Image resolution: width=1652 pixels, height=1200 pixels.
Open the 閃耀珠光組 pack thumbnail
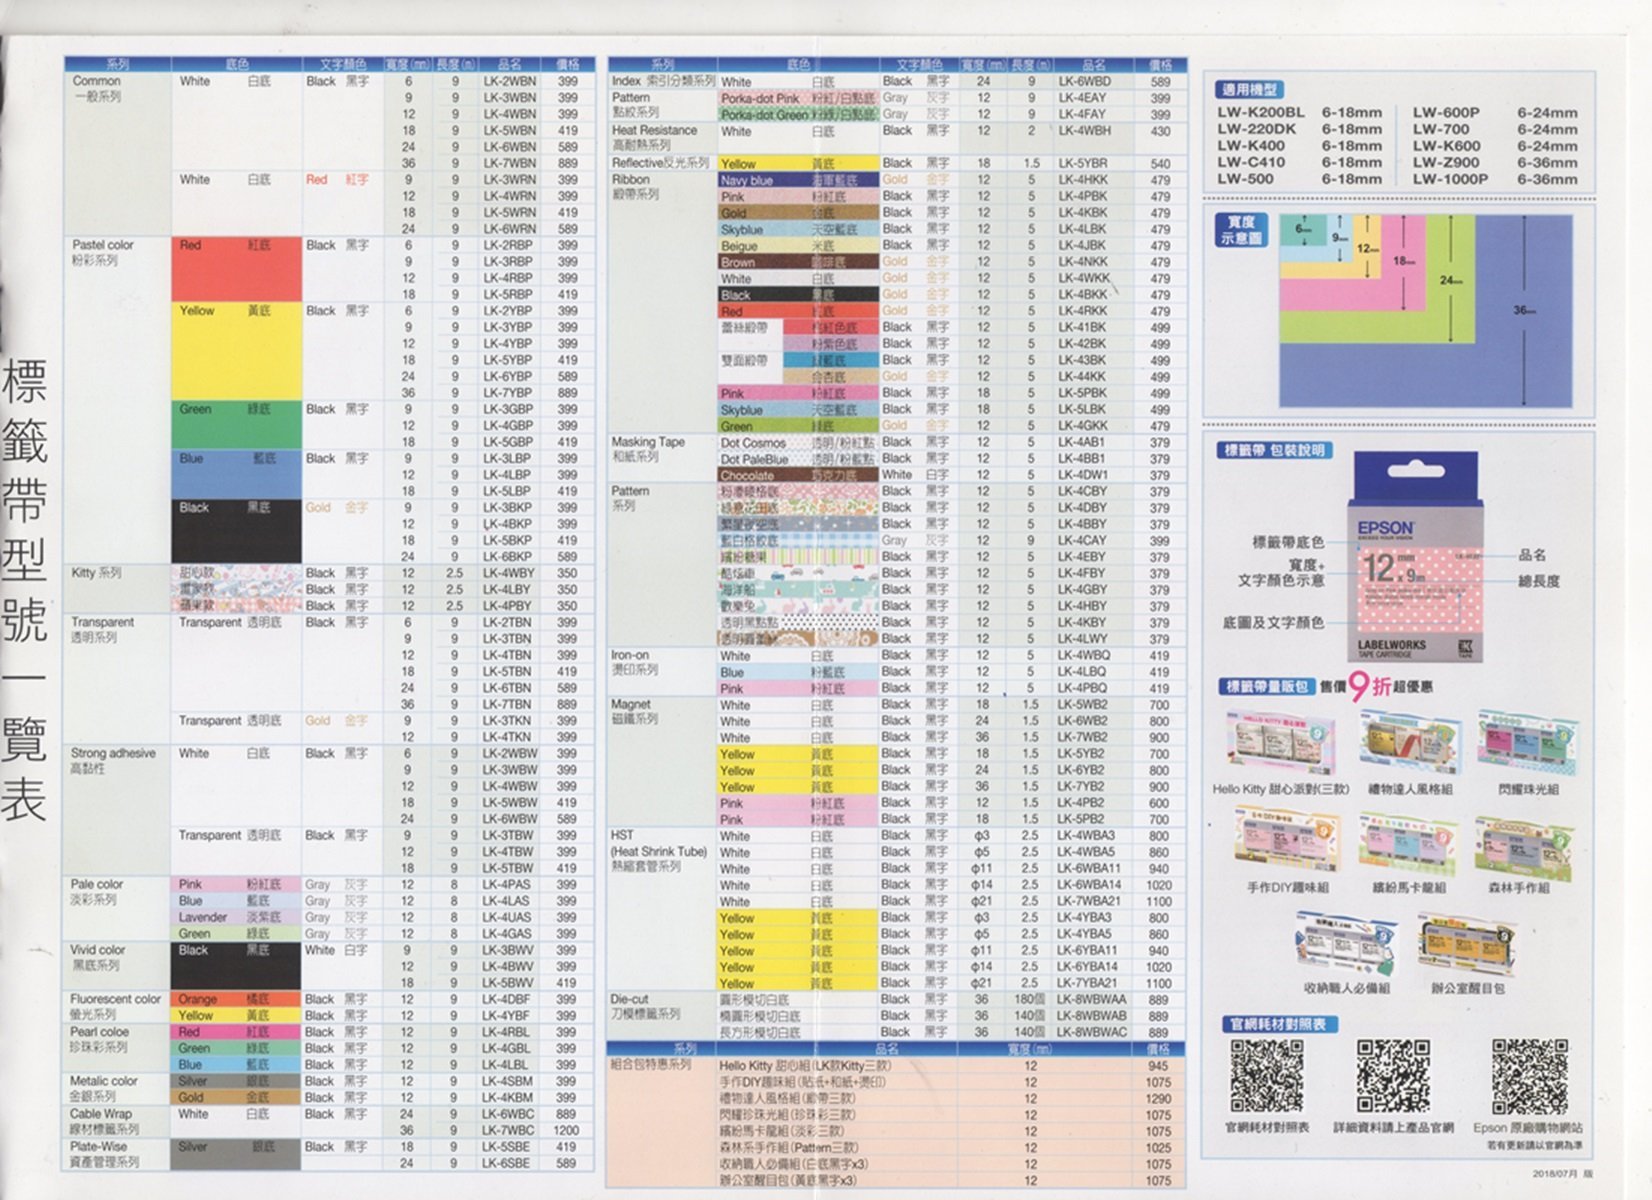pyautogui.click(x=1527, y=741)
